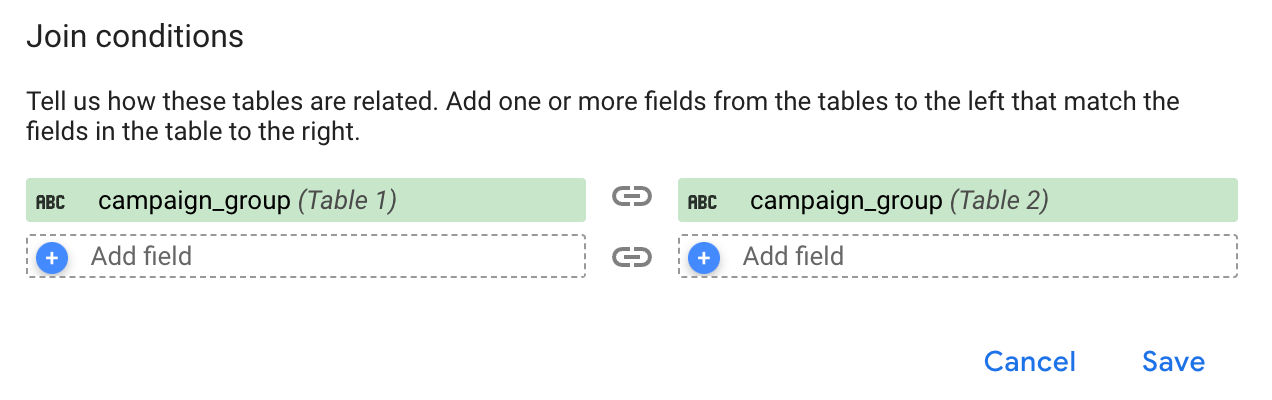Save the join conditions
The width and height of the screenshot is (1272, 400).
pyautogui.click(x=1174, y=361)
